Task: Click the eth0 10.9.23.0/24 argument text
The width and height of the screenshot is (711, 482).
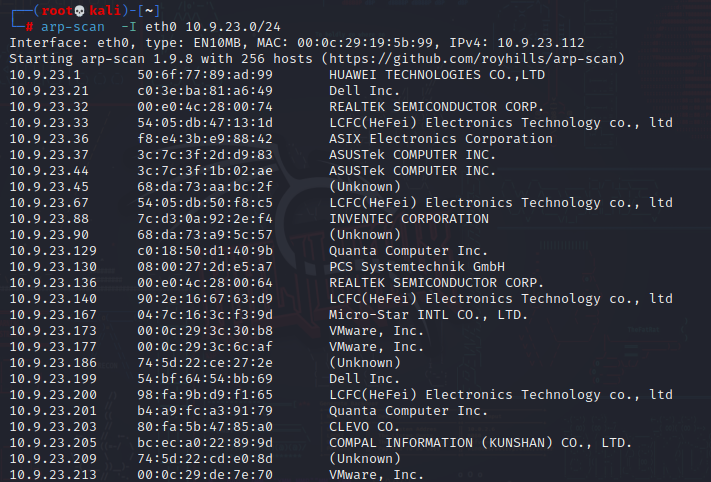Action: (x=213, y=27)
